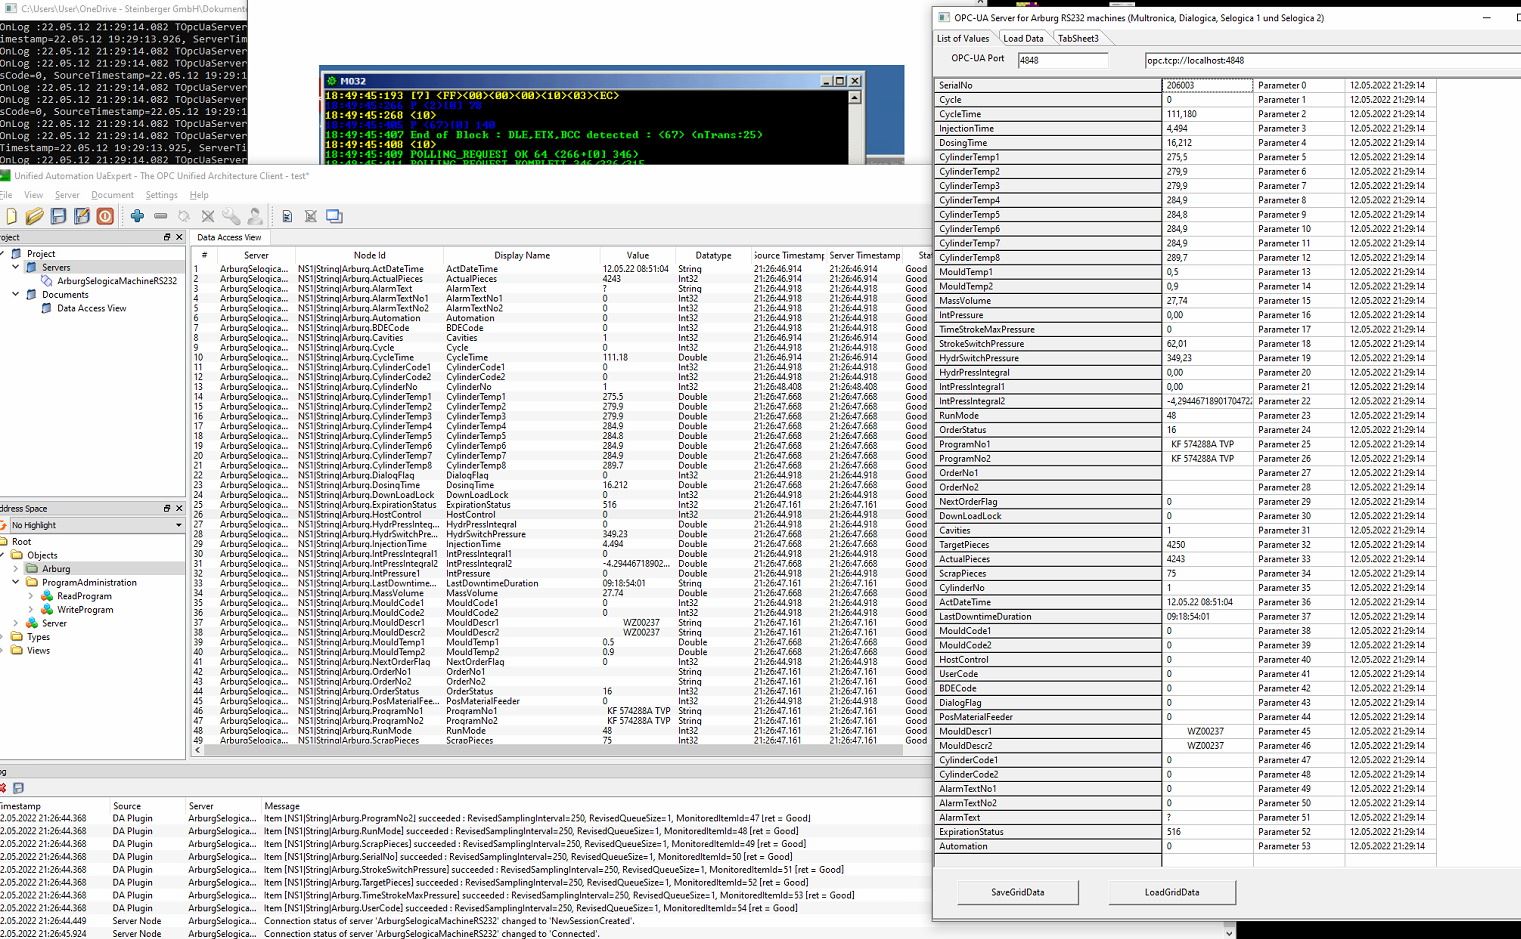Collapse the ProgramAdministration folder
The width and height of the screenshot is (1521, 939).
coord(15,582)
